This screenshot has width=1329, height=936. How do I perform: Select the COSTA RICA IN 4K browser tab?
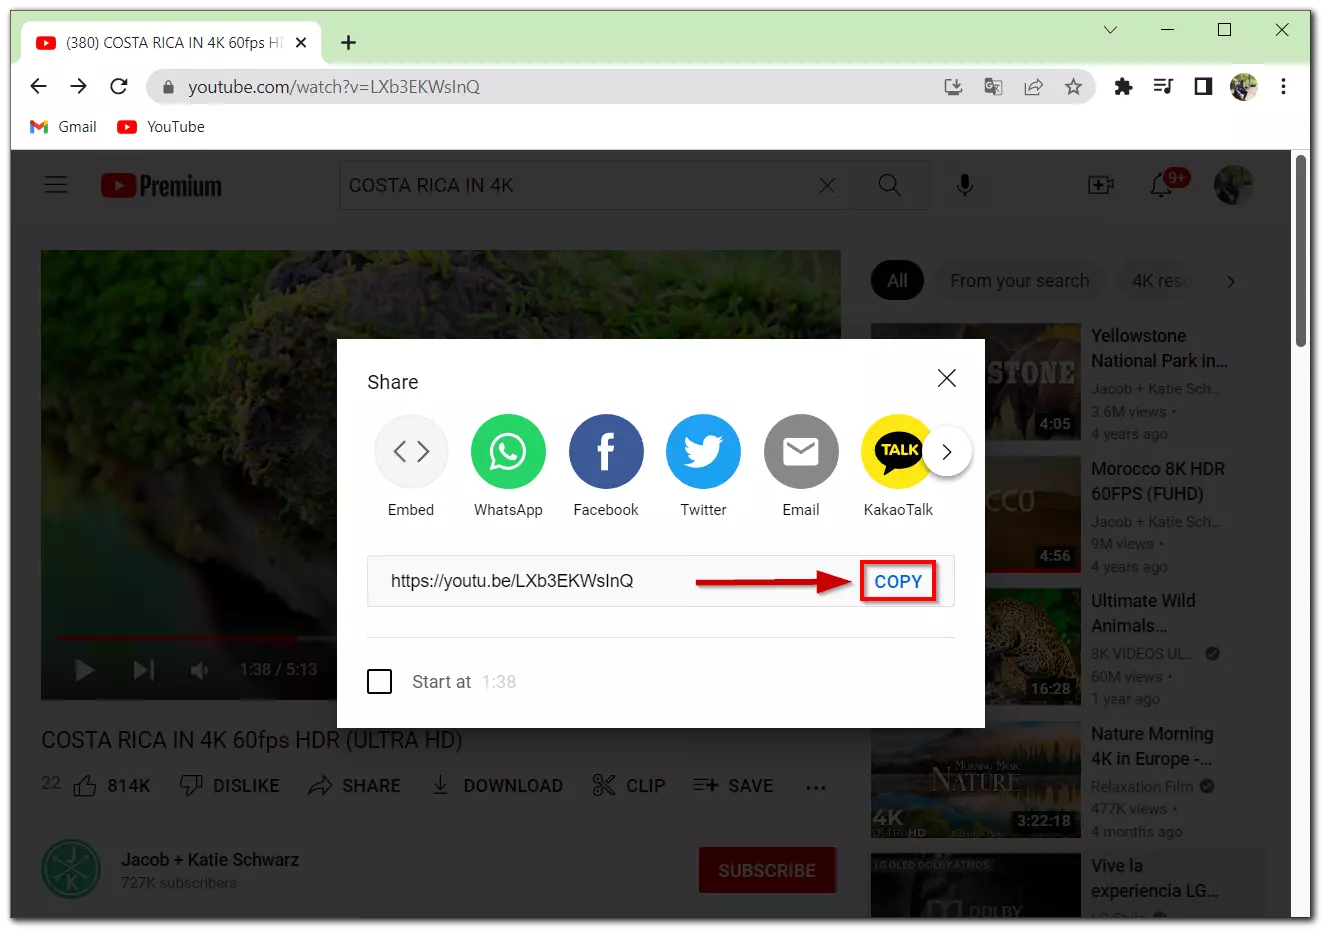point(171,43)
